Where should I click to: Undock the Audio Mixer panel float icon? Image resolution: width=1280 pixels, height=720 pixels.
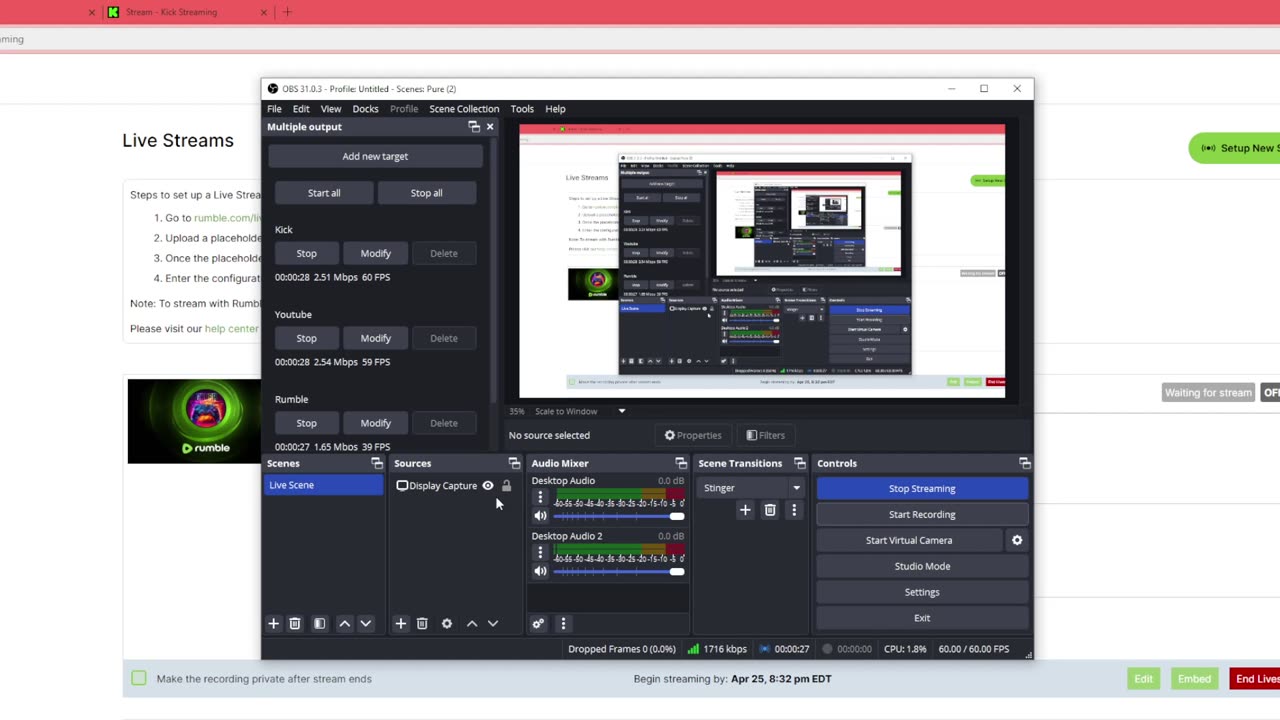pos(681,463)
